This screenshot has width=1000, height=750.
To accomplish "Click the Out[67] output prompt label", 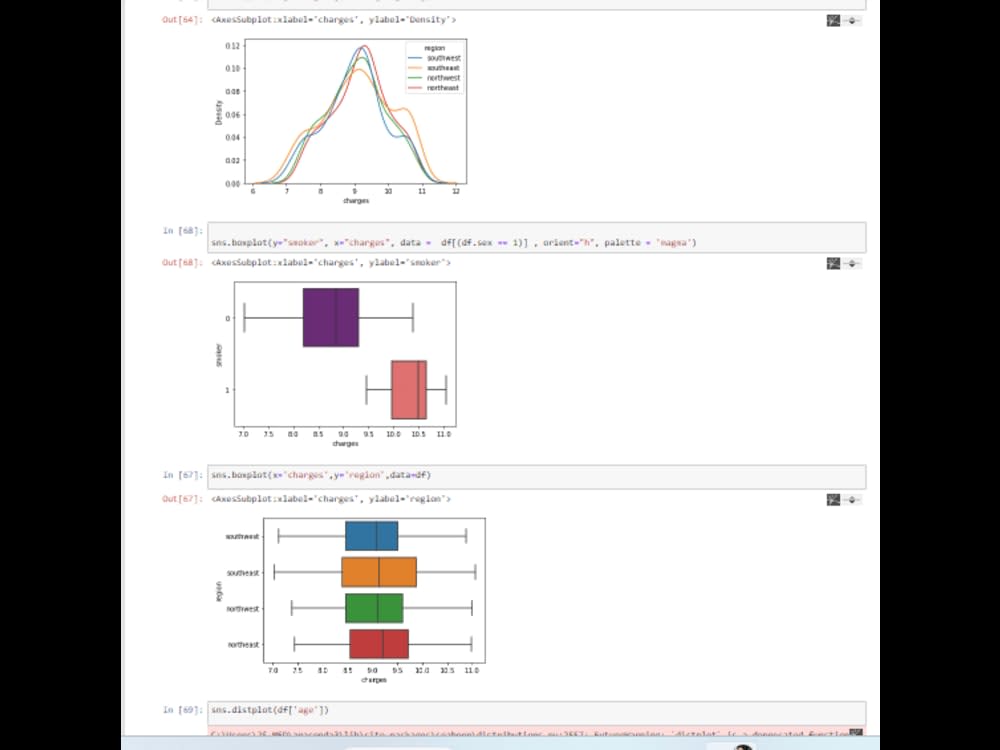I will [x=182, y=499].
